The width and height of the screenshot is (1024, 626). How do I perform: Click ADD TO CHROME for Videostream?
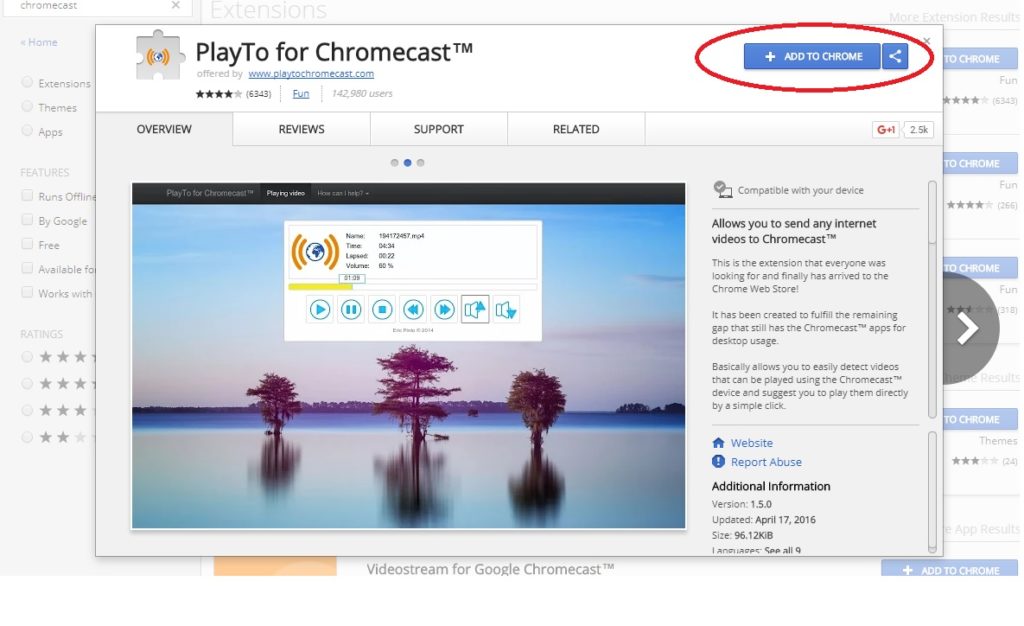pyautogui.click(x=950, y=569)
